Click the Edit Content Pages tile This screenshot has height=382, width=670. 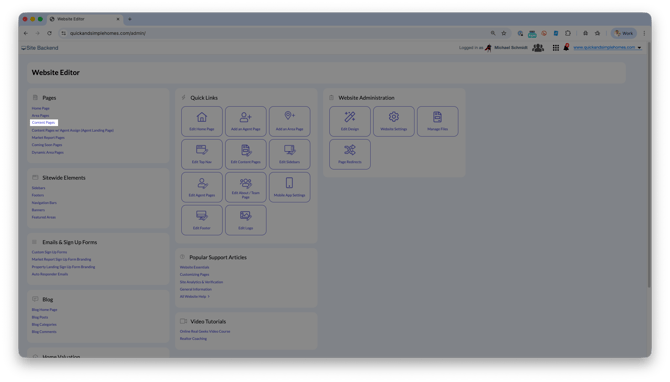coord(246,154)
